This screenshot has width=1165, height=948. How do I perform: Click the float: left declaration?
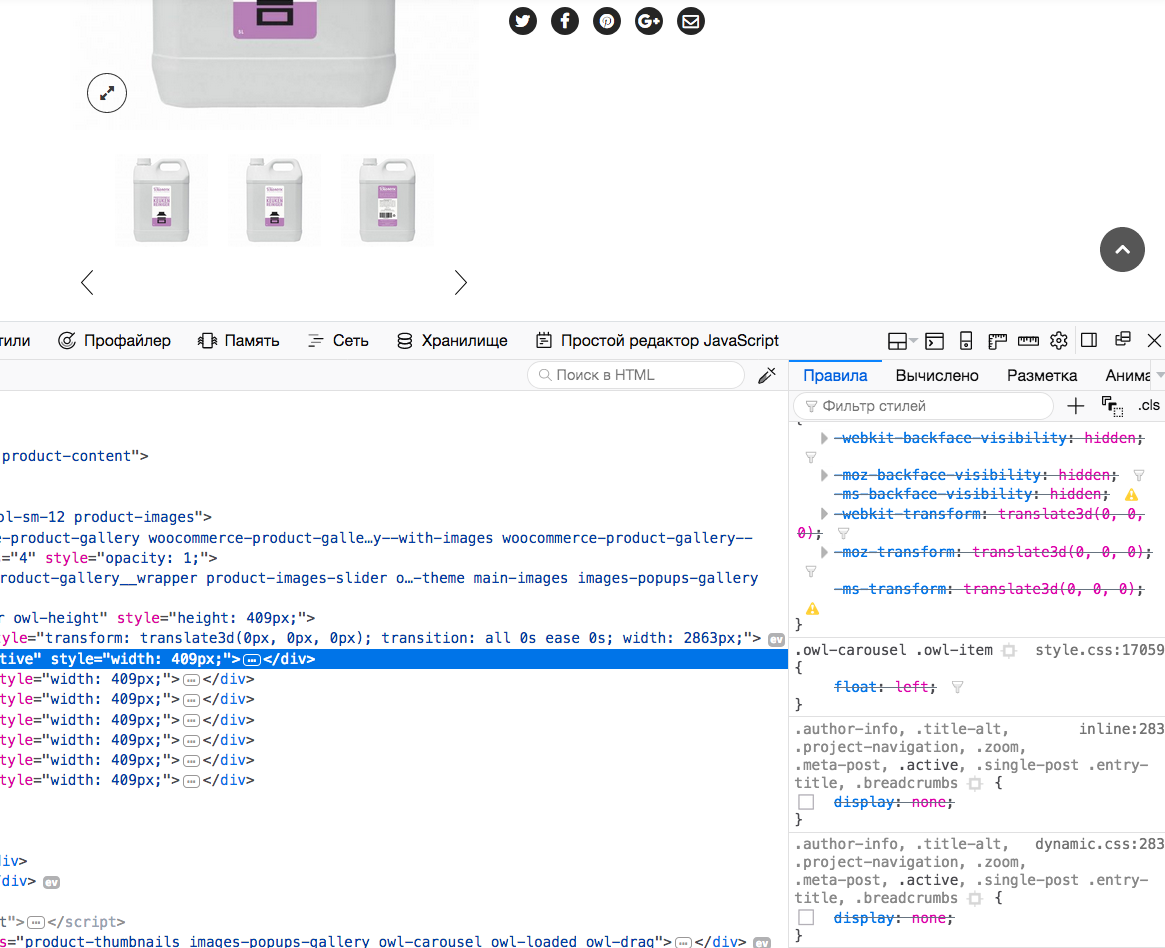point(885,687)
